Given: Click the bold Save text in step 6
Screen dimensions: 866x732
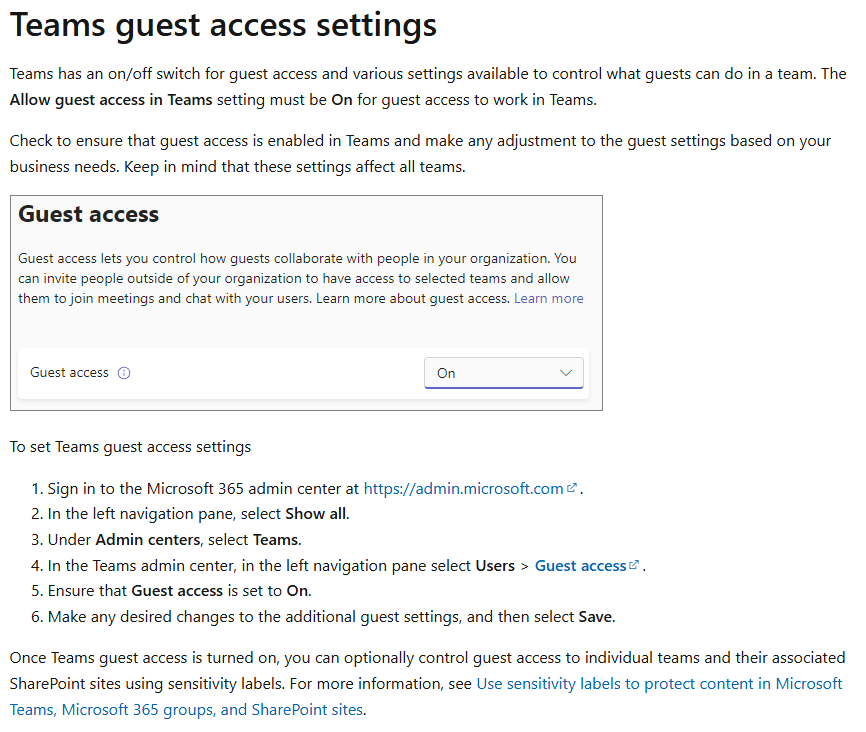Looking at the screenshot, I should 595,616.
